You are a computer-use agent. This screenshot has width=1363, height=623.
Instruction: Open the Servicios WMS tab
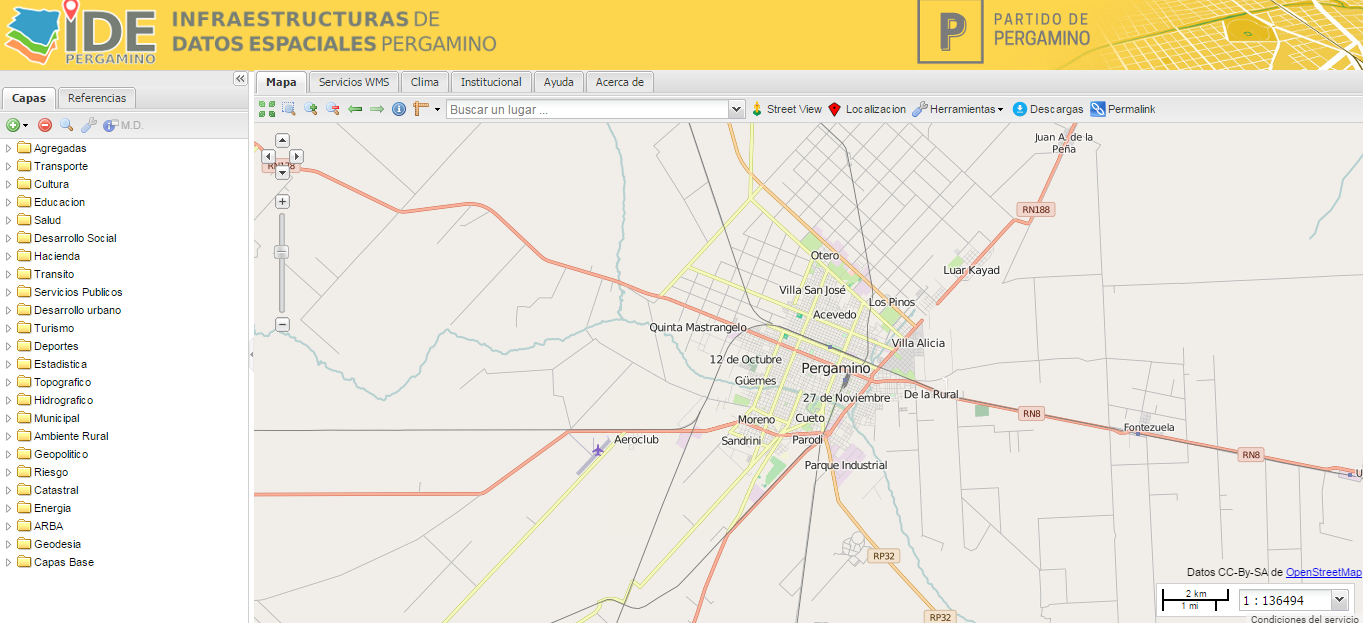coord(352,82)
